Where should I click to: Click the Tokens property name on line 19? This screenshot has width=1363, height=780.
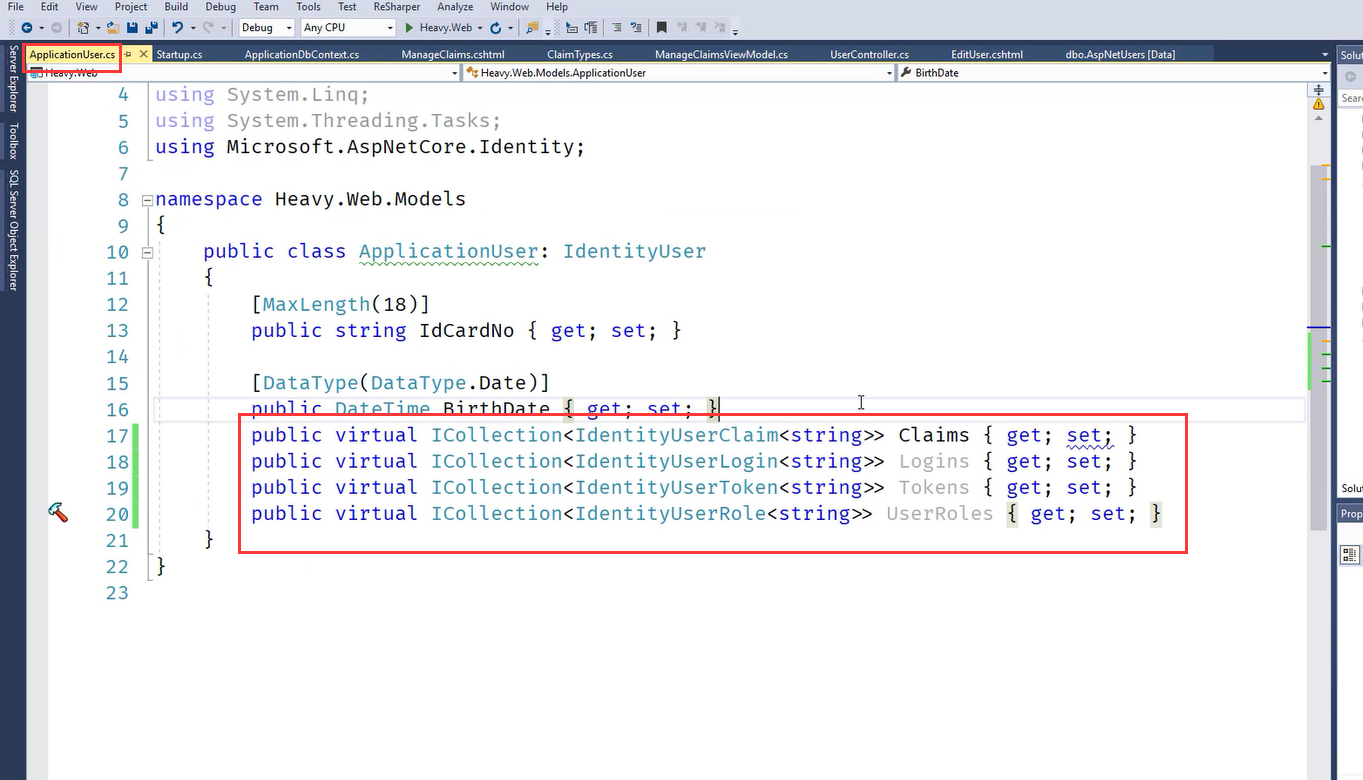(934, 487)
